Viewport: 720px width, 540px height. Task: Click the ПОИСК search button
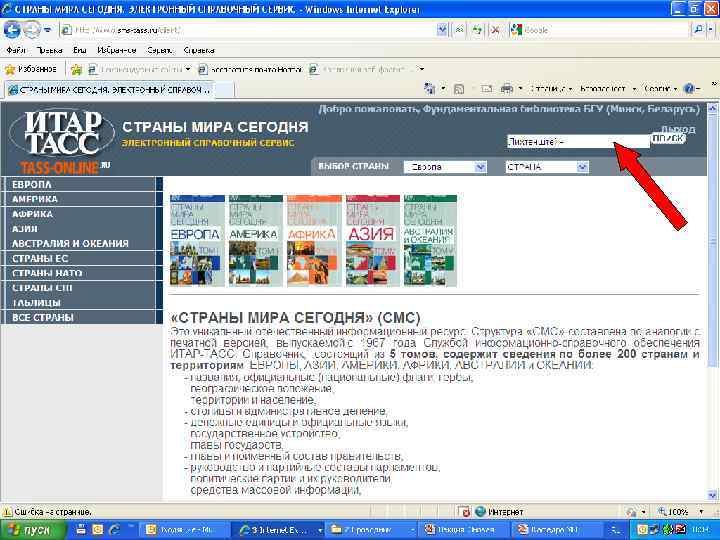(x=668, y=138)
